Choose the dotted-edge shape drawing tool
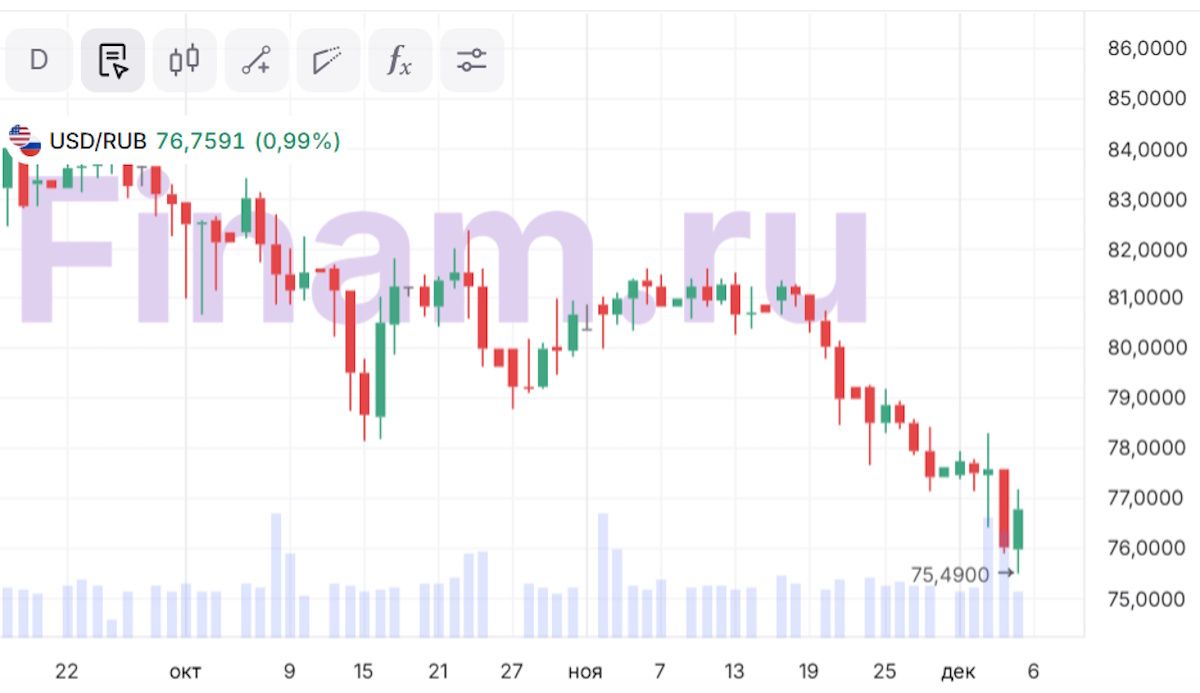 [327, 60]
